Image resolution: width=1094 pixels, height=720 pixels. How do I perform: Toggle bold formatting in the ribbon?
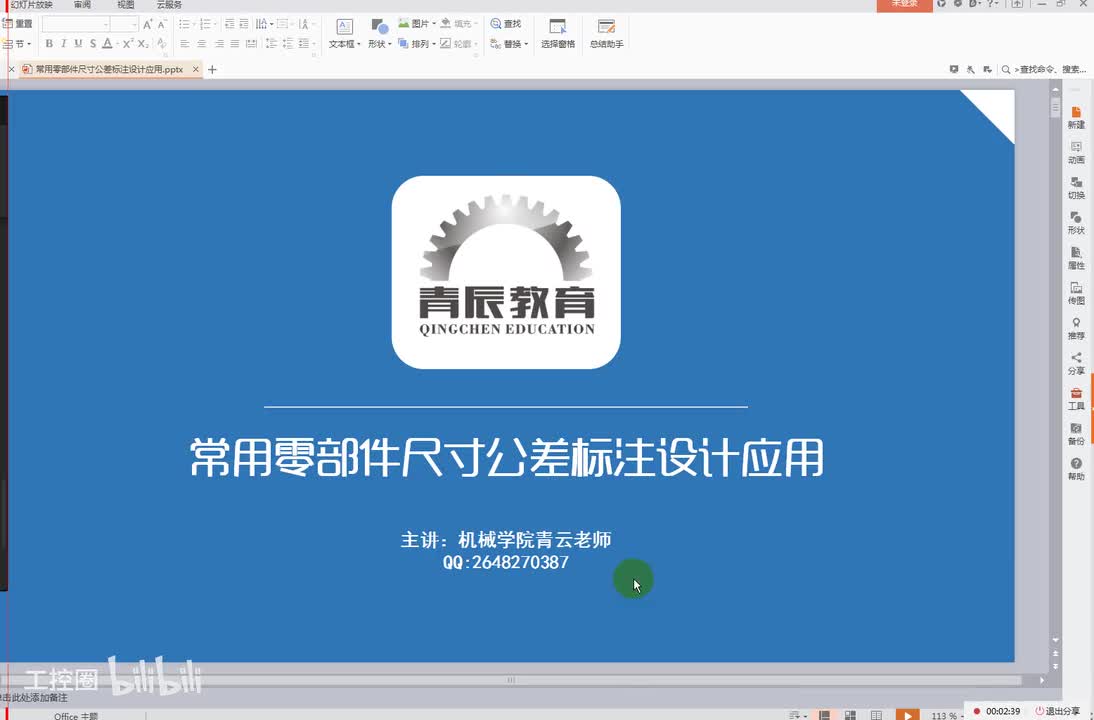(49, 43)
